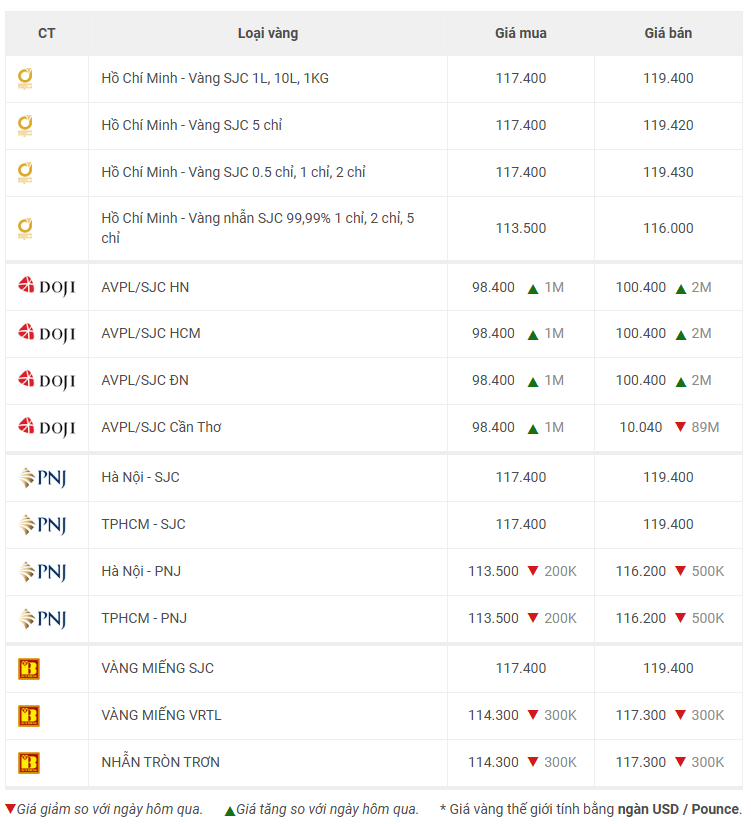Click red down arrow beside 10.040 Cần Thơ price
The image size is (751, 824).
click(x=681, y=427)
